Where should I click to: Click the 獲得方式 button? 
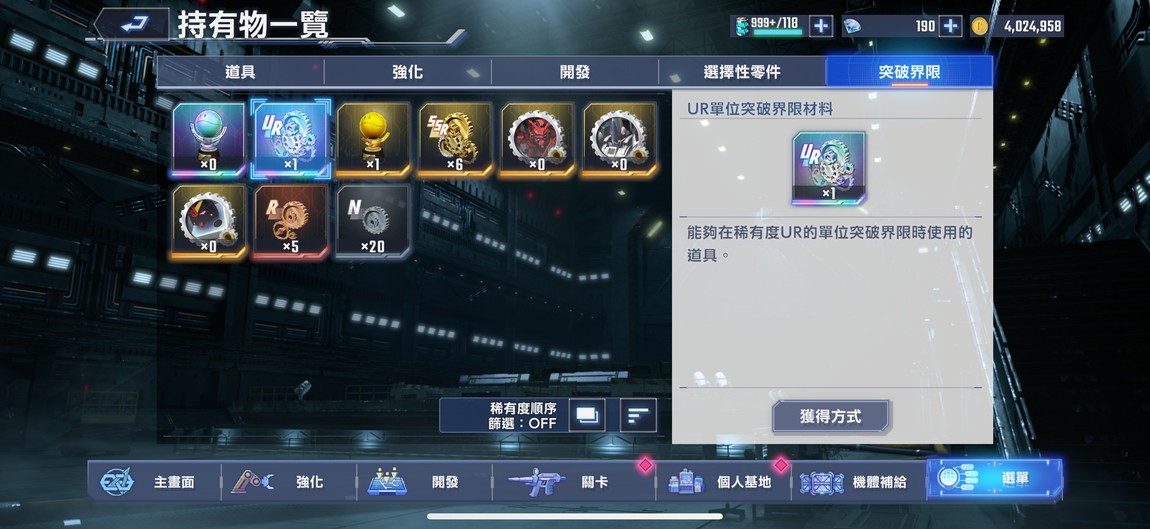click(x=830, y=417)
